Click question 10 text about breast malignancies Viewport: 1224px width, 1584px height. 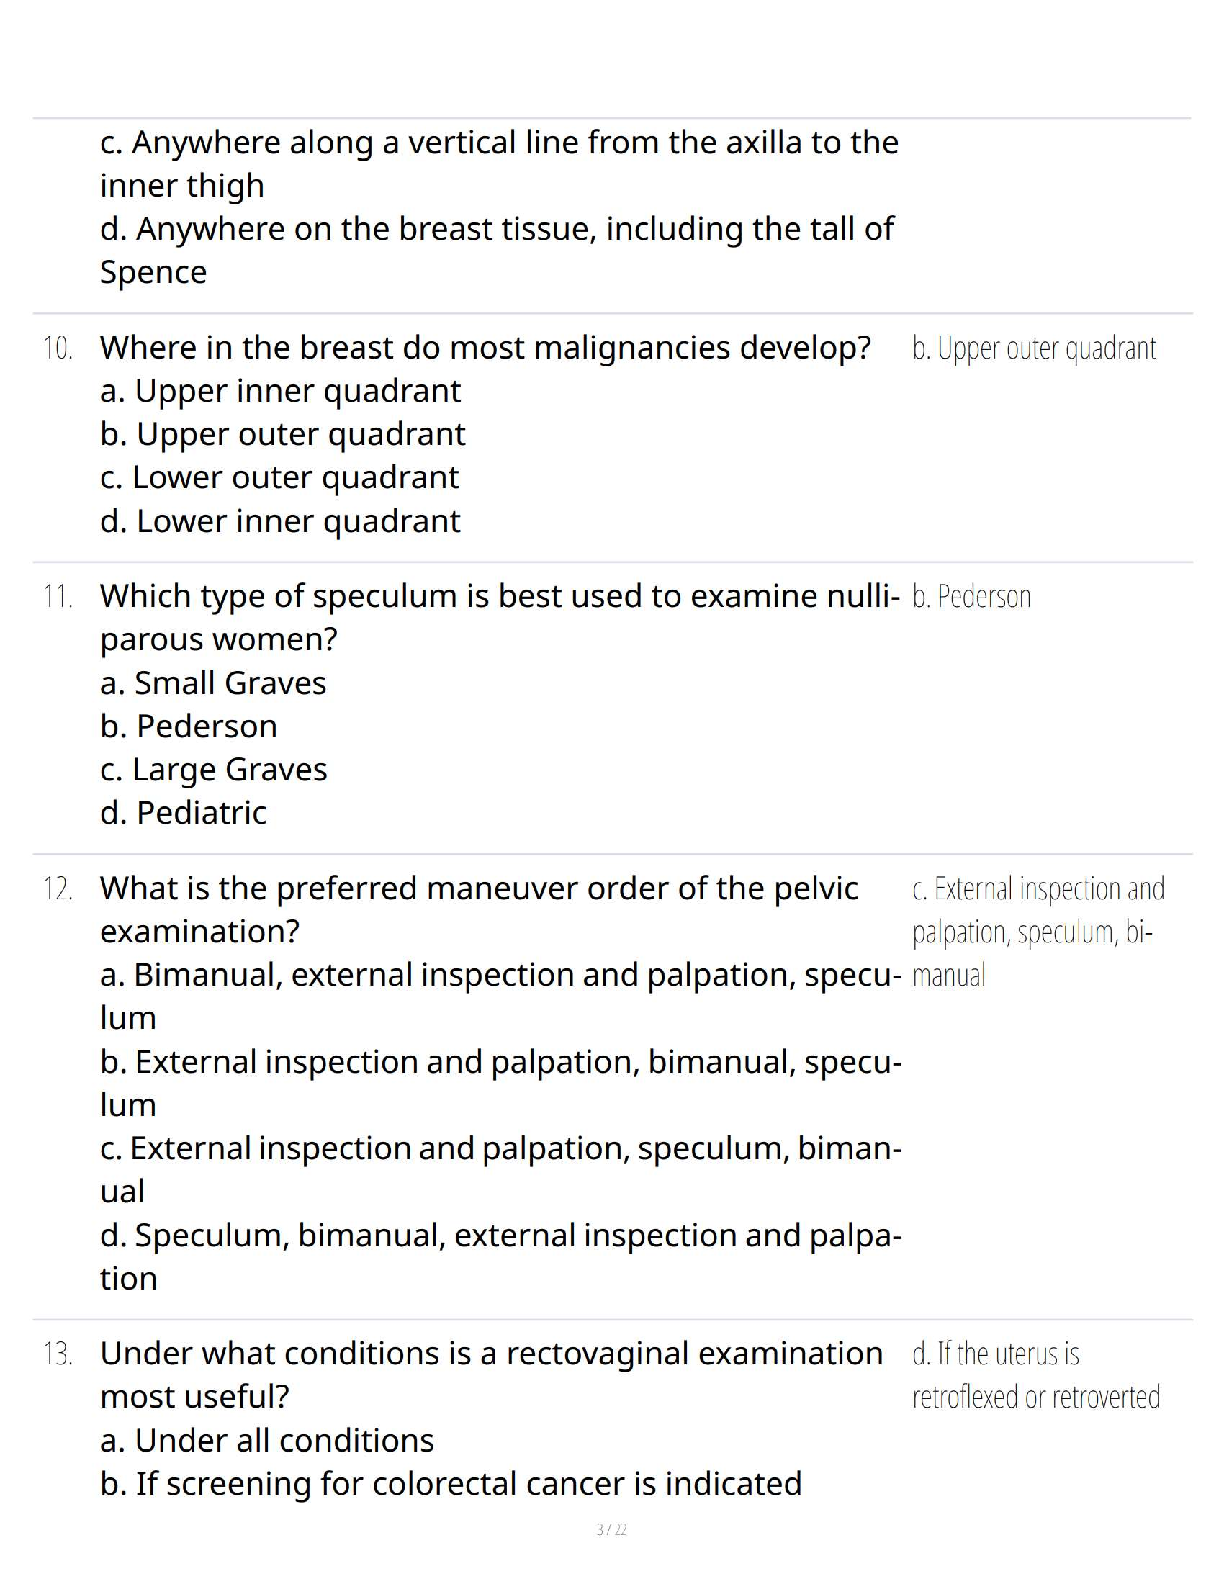(x=485, y=348)
